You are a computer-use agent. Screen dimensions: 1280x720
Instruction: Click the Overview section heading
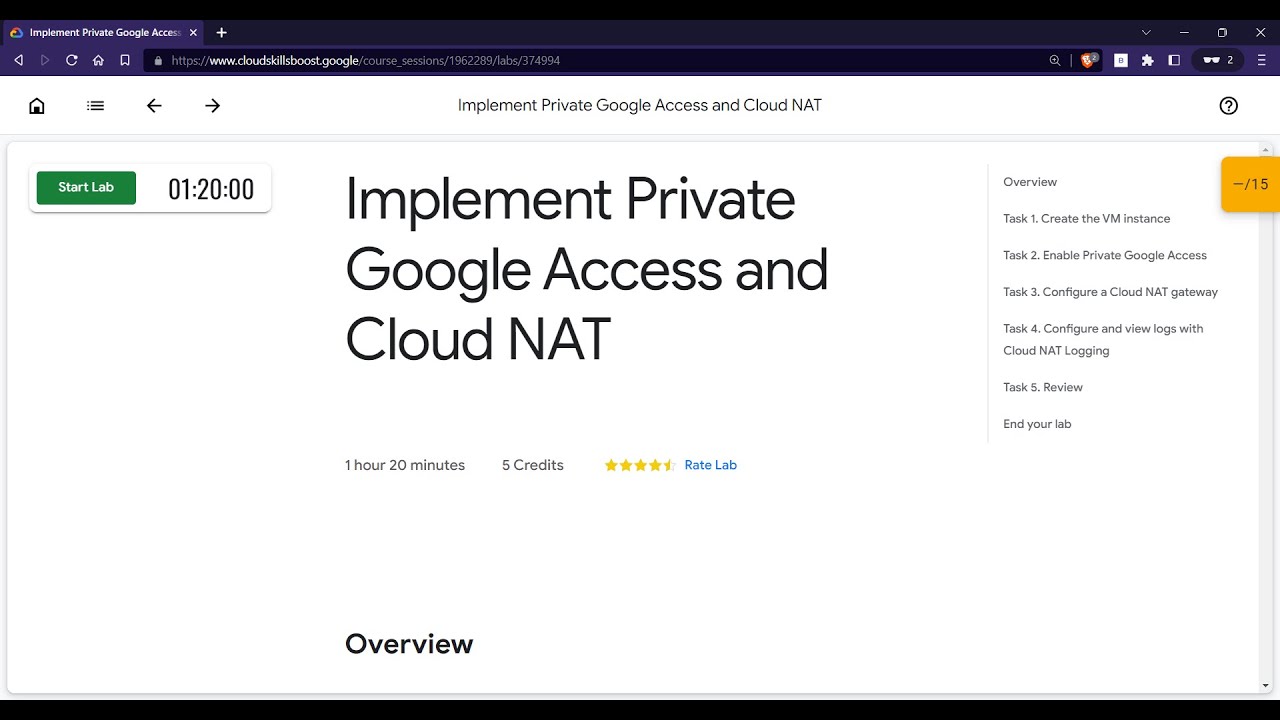click(x=409, y=644)
